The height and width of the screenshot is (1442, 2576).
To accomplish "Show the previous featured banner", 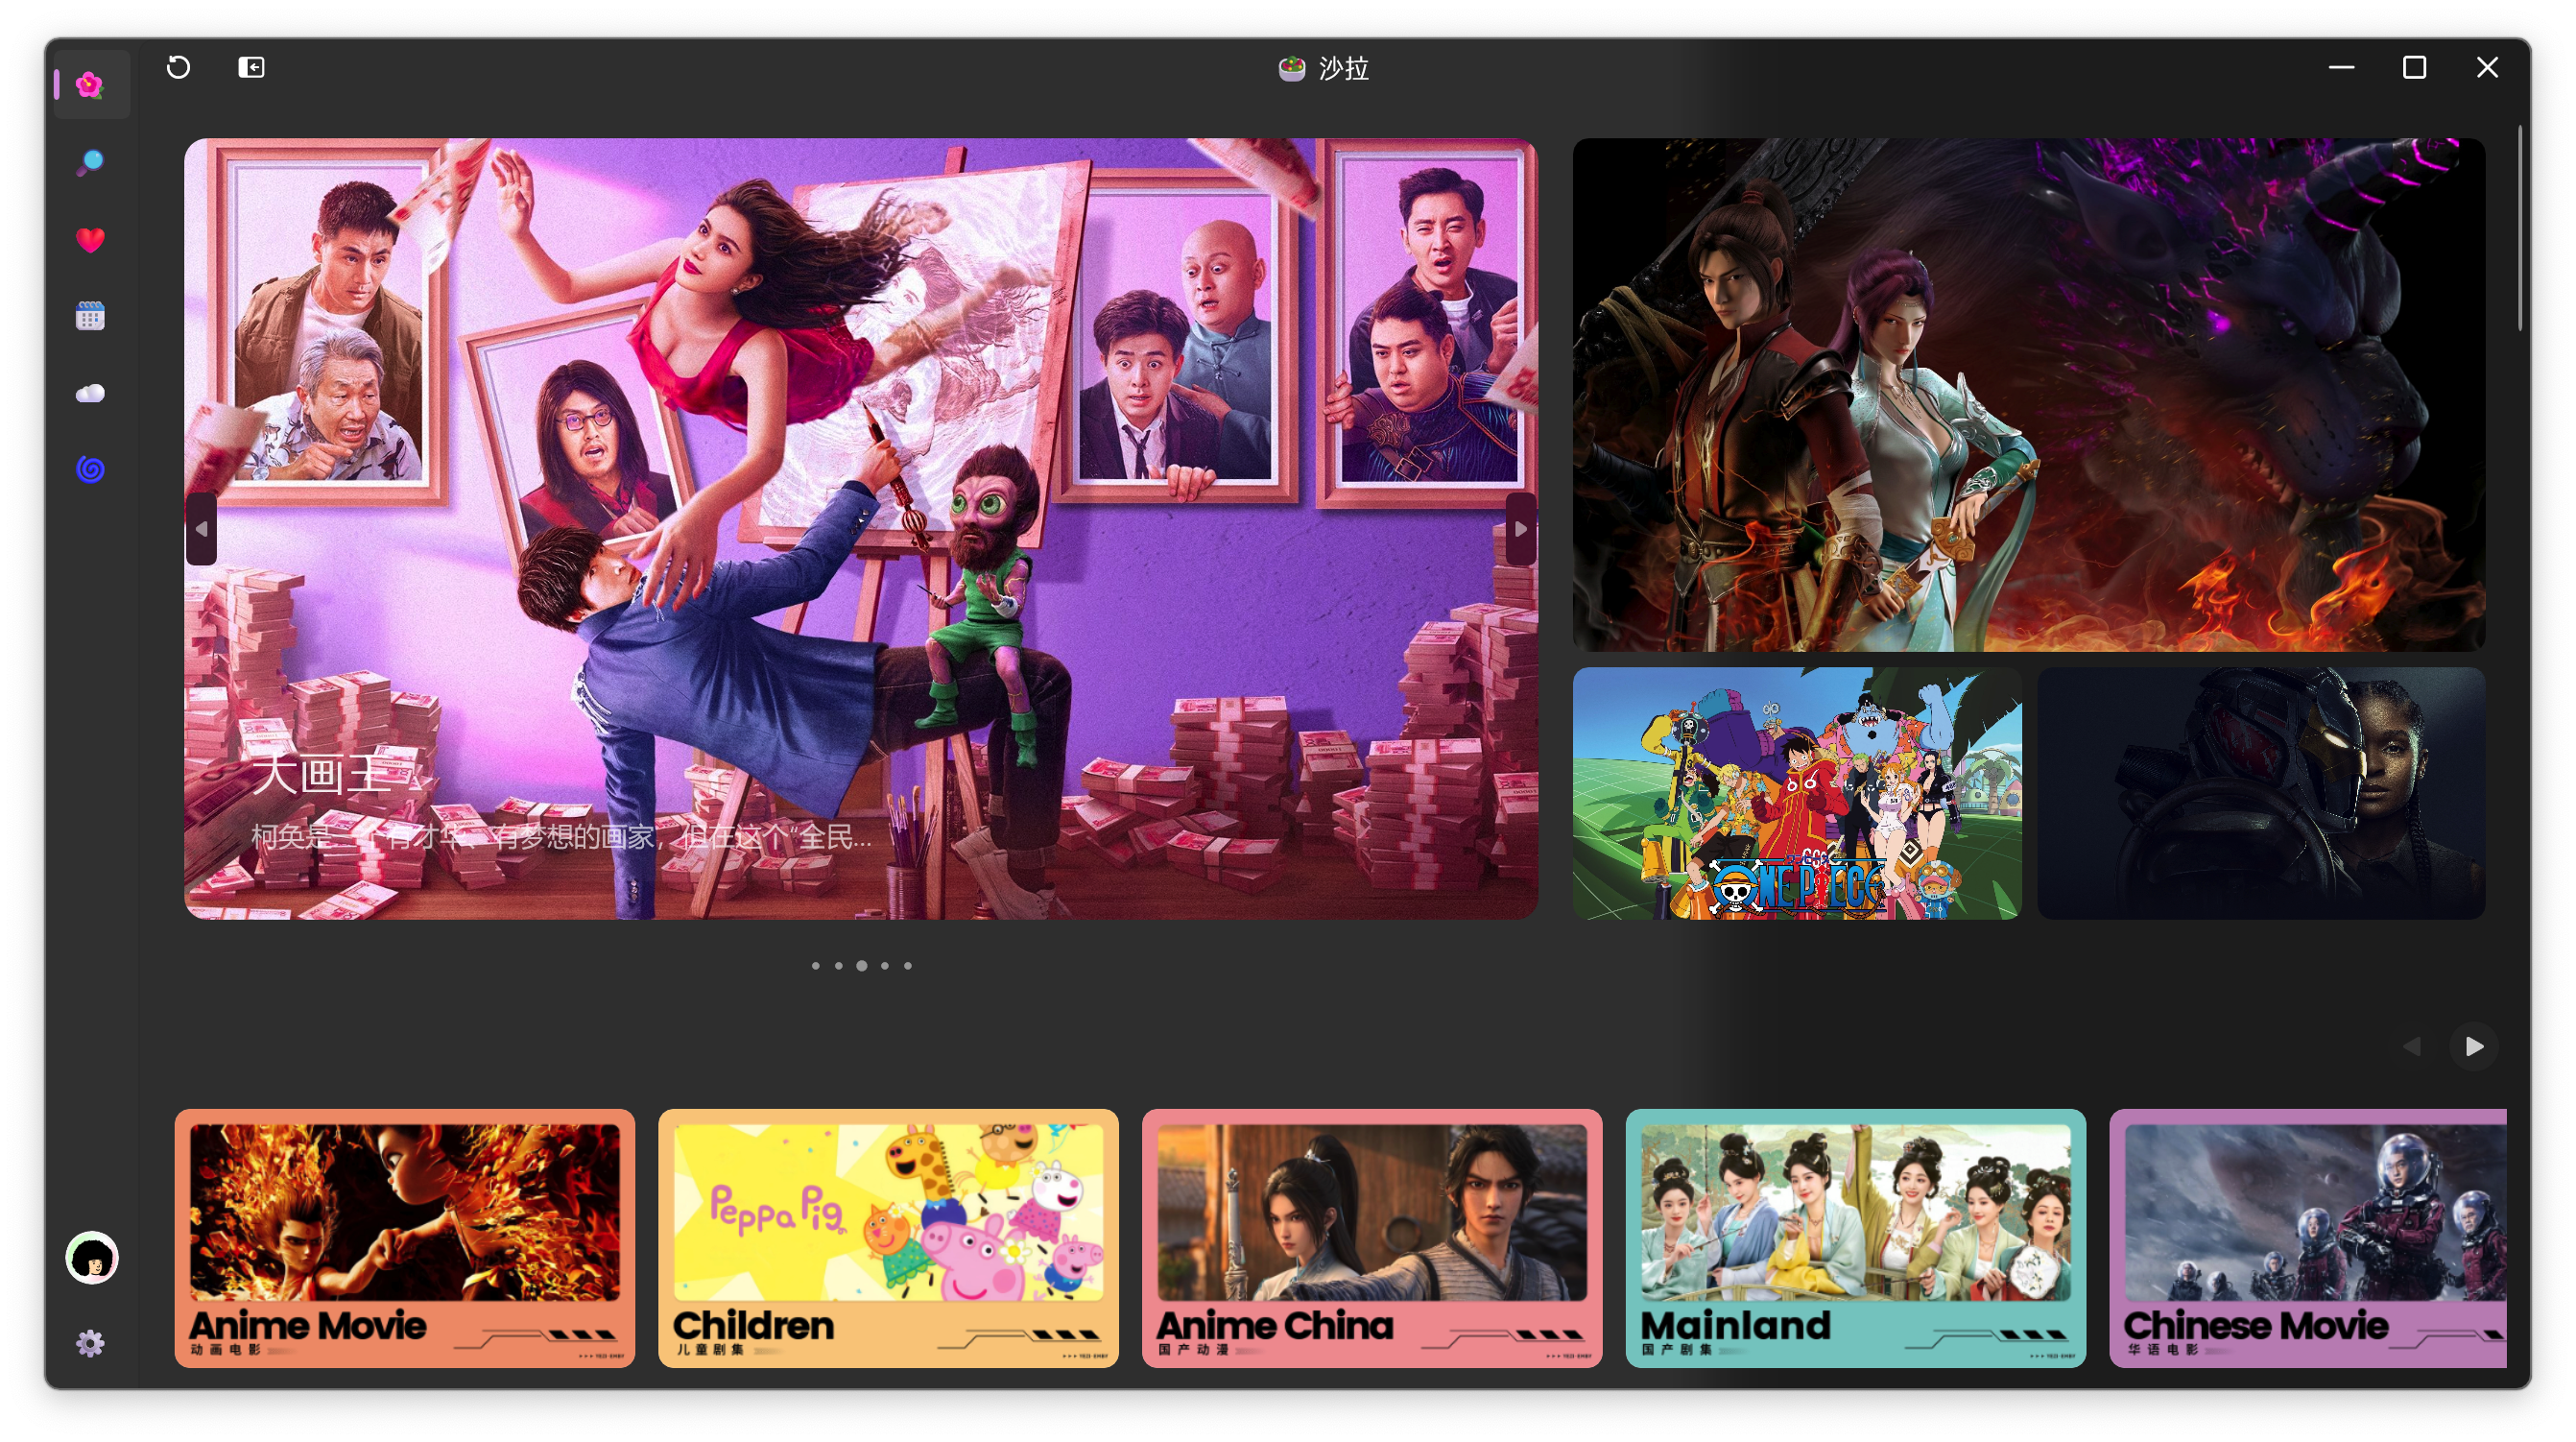I will (202, 528).
